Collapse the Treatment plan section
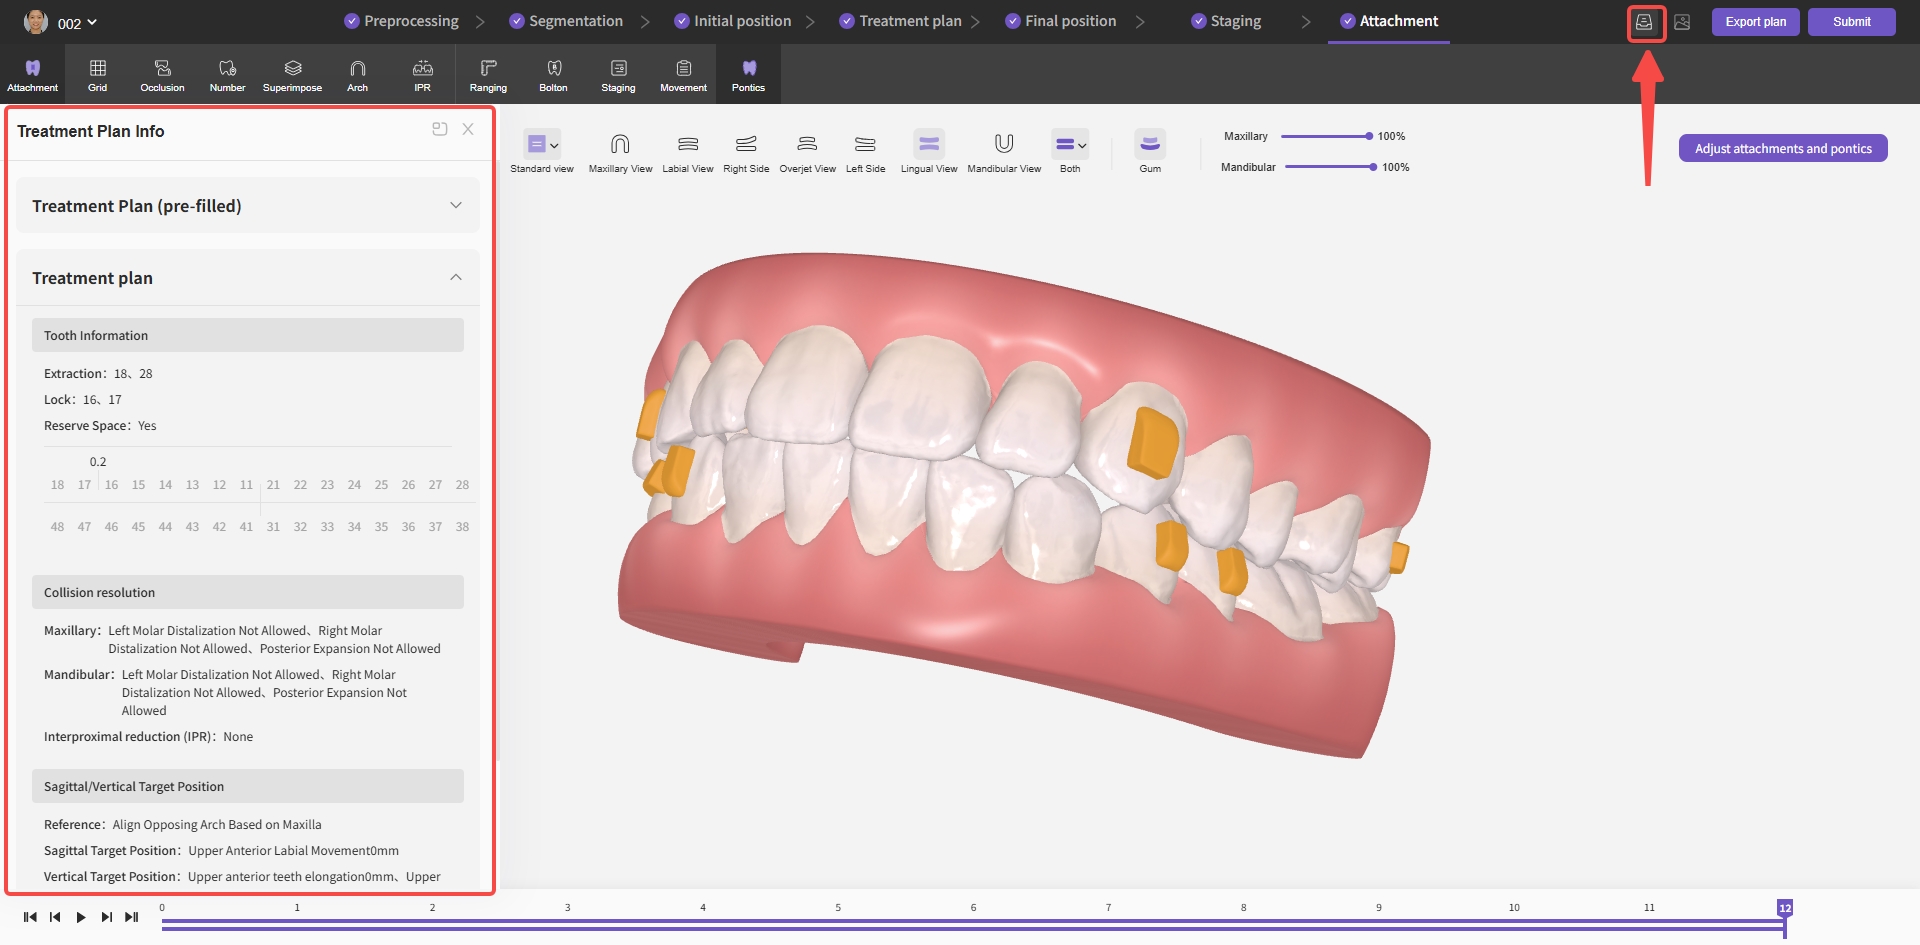This screenshot has height=945, width=1920. point(248,278)
